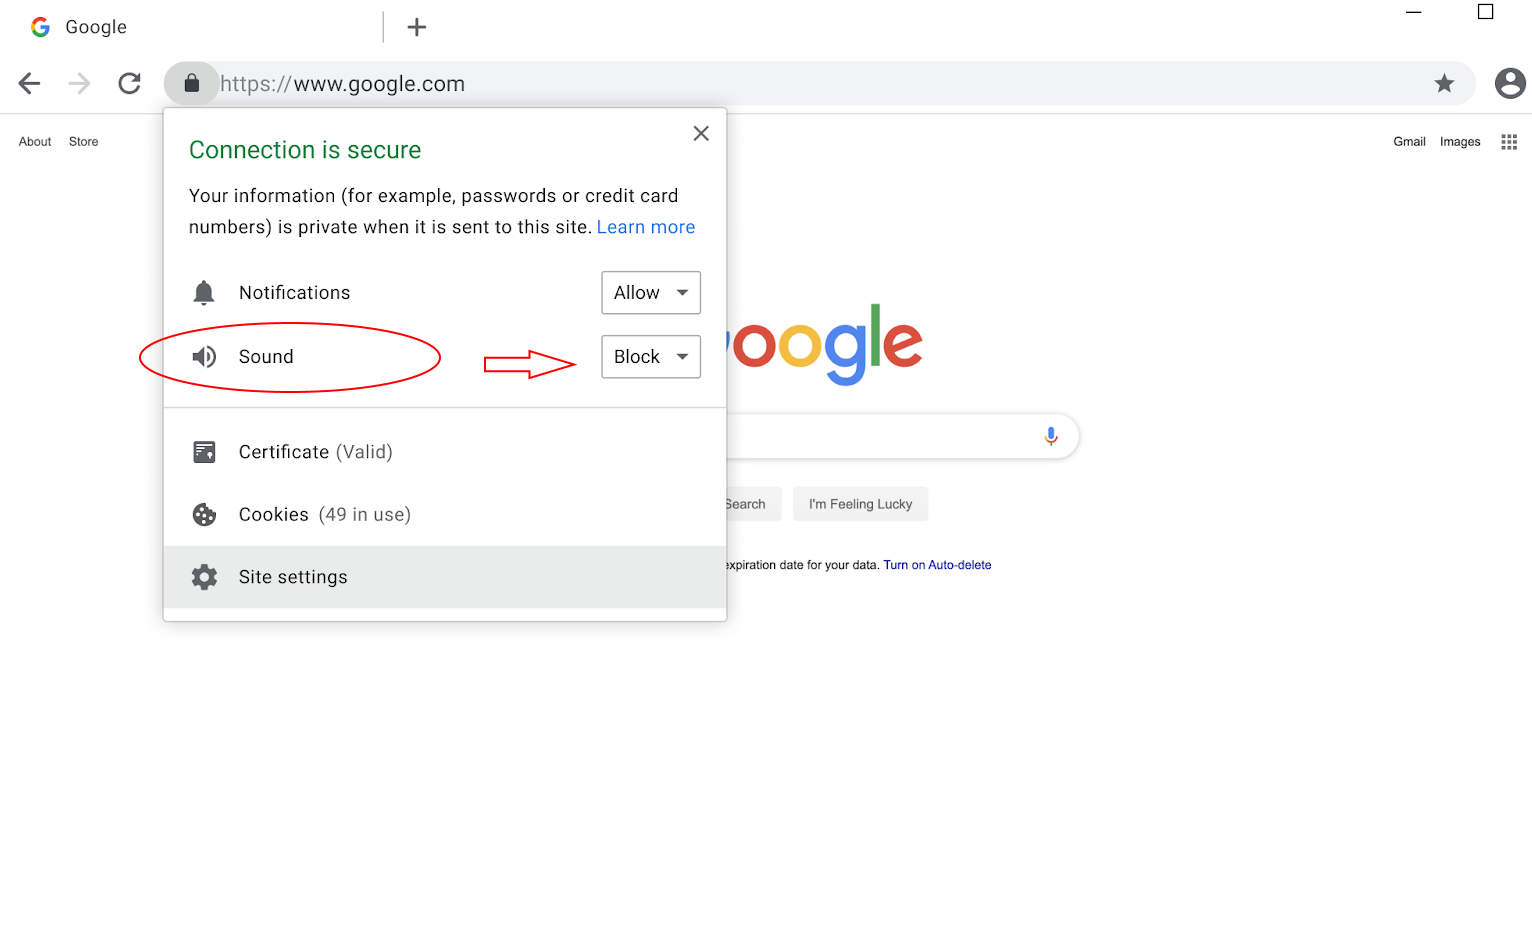
Task: Open the Images link
Action: (x=1460, y=142)
